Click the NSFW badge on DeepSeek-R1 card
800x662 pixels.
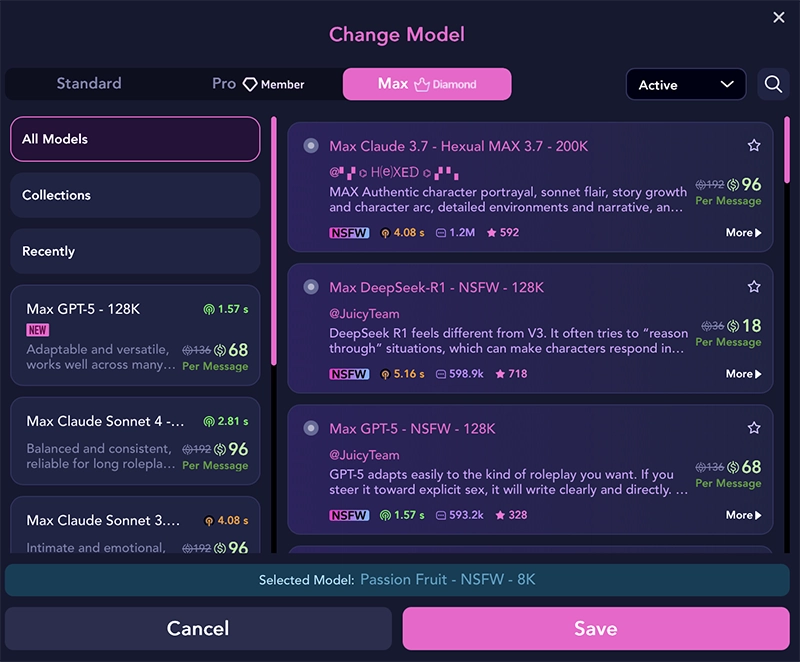pos(348,374)
